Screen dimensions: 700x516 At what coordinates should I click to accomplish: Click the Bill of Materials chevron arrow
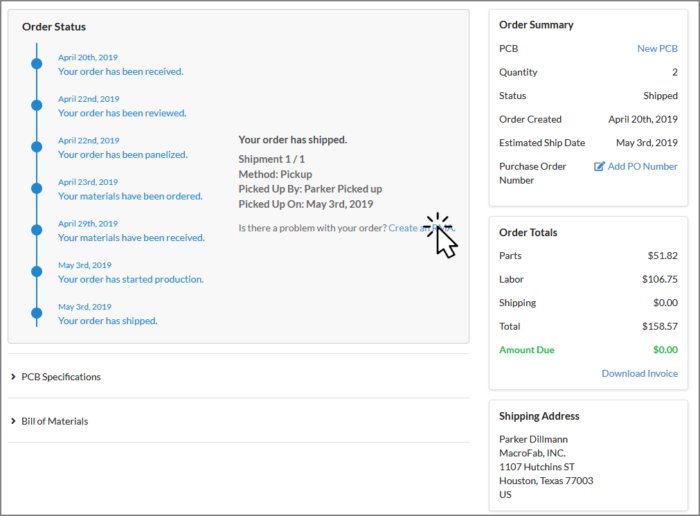[x=13, y=421]
